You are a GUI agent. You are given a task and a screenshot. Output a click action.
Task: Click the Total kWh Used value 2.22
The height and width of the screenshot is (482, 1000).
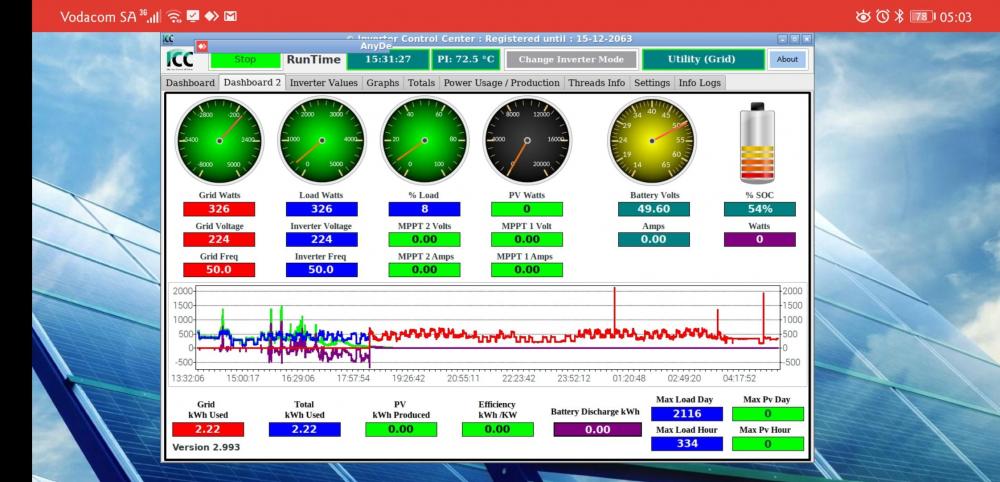(304, 430)
